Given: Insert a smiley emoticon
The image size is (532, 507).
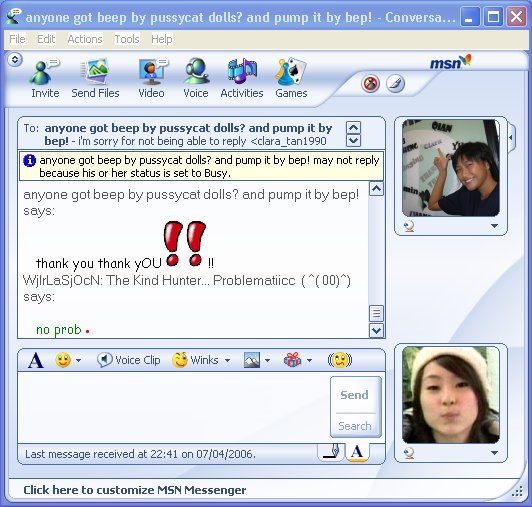Looking at the screenshot, I should (x=63, y=360).
